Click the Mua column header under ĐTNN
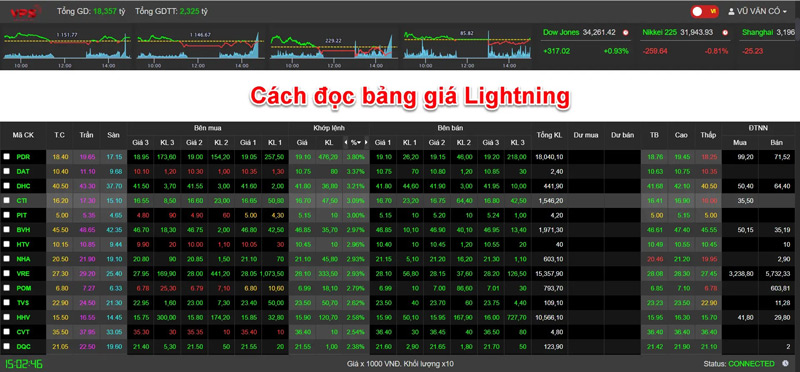 point(739,142)
